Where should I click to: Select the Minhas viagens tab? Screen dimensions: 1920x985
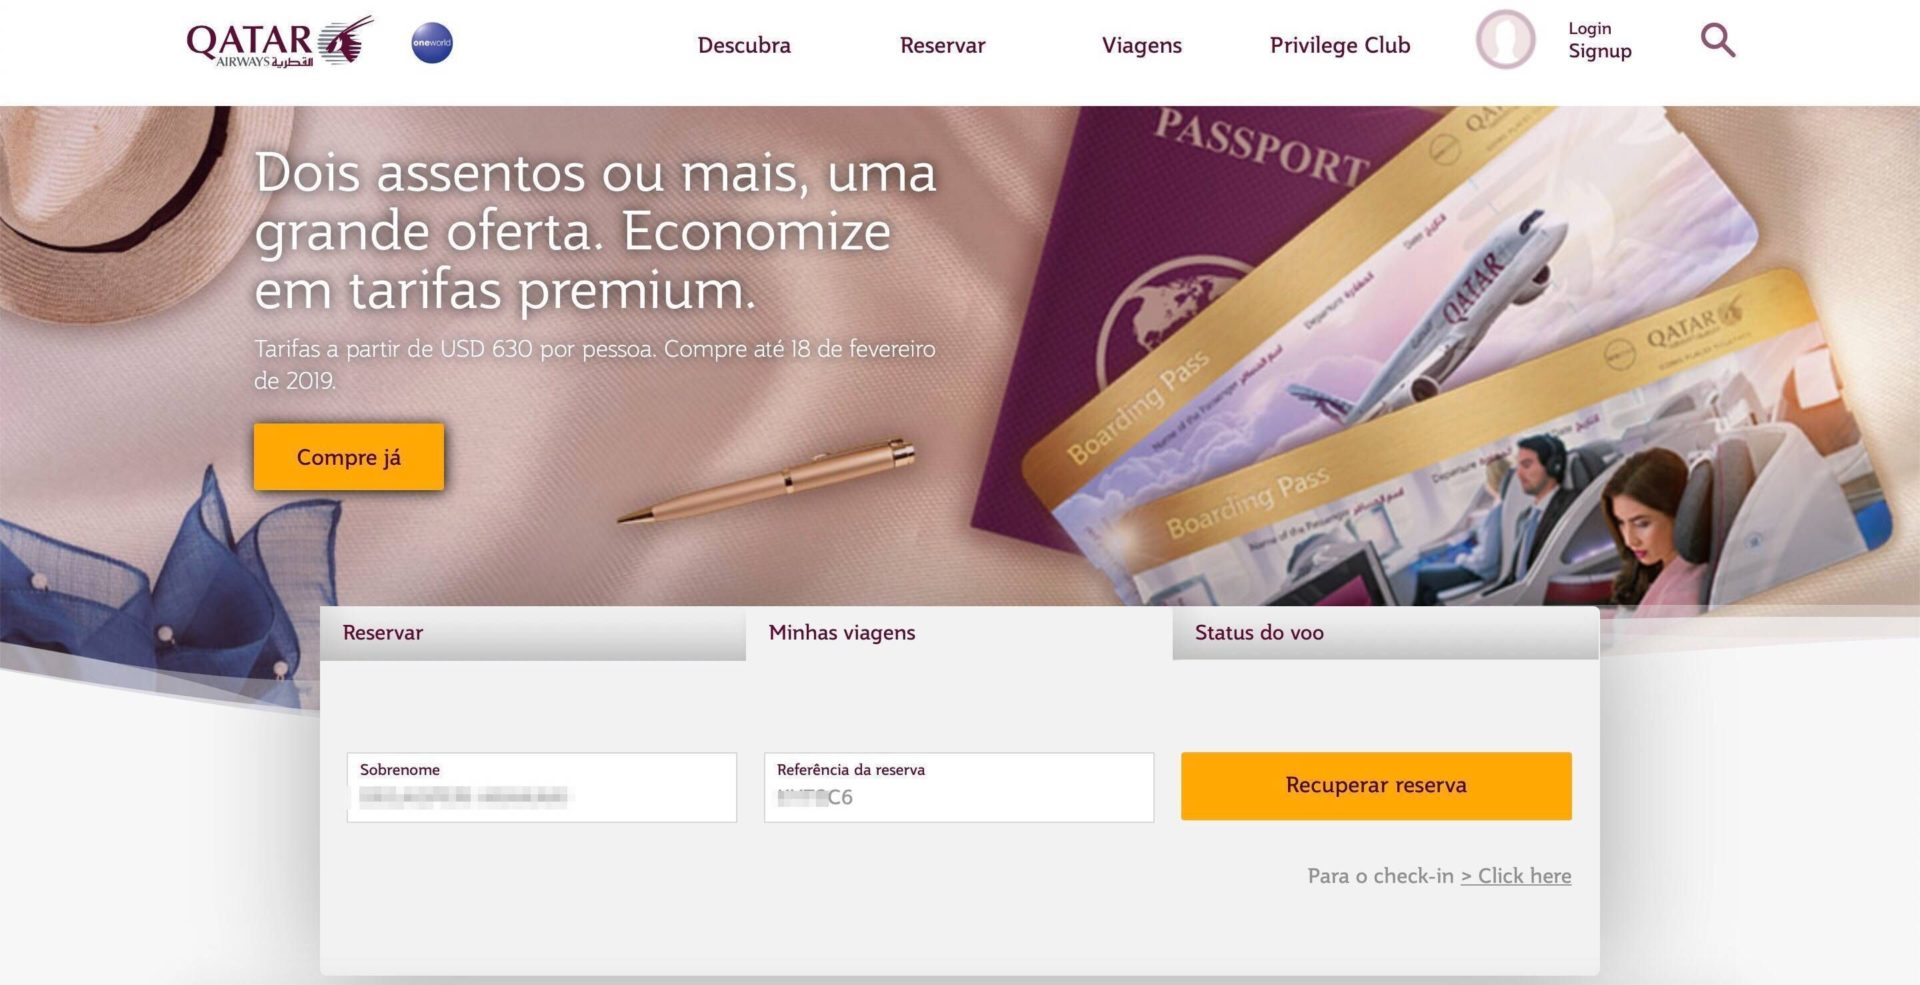tap(959, 633)
